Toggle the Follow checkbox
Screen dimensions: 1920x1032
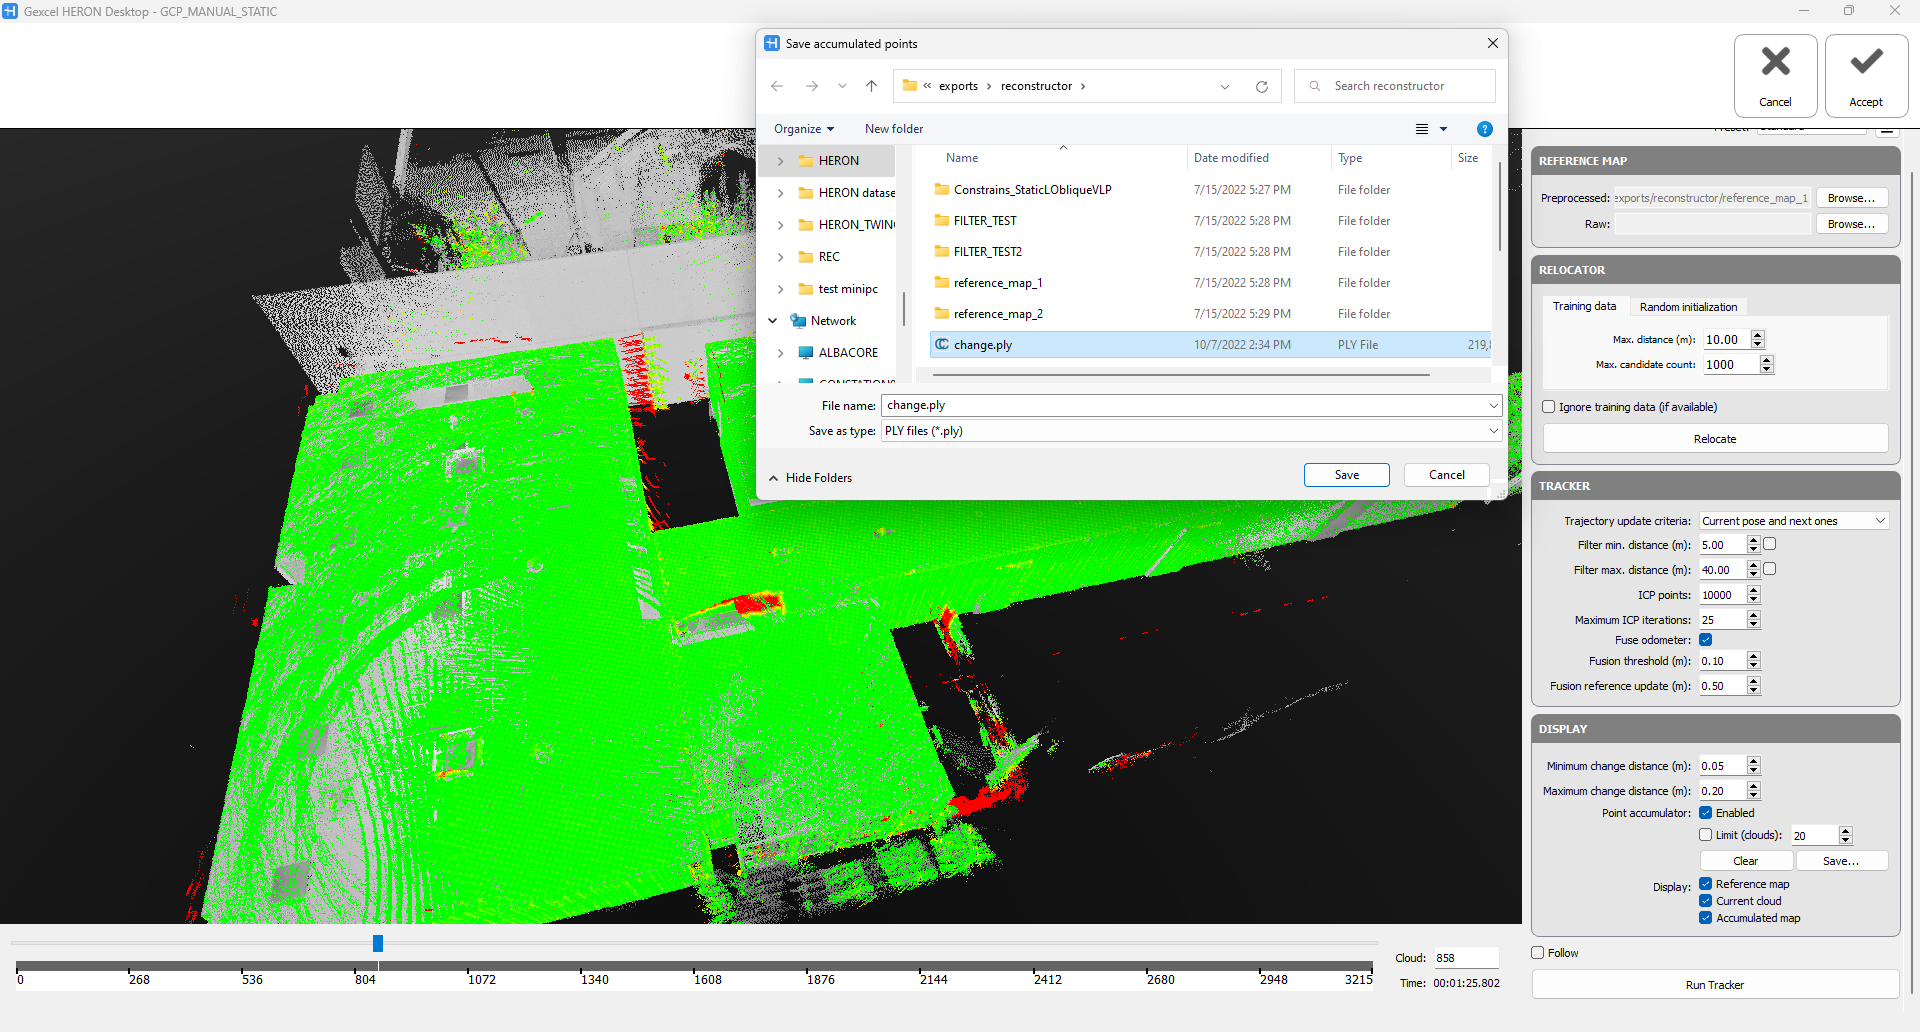coord(1538,953)
